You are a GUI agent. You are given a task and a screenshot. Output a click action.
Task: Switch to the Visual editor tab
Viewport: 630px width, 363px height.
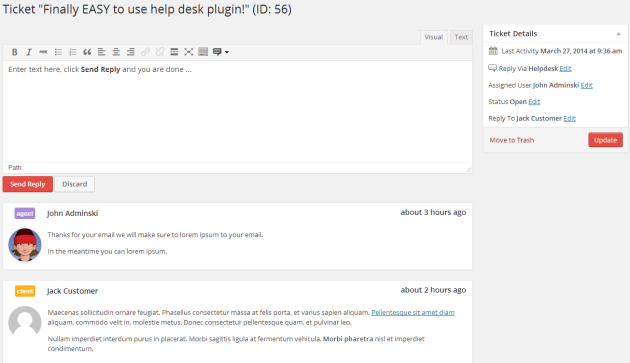pyautogui.click(x=434, y=37)
